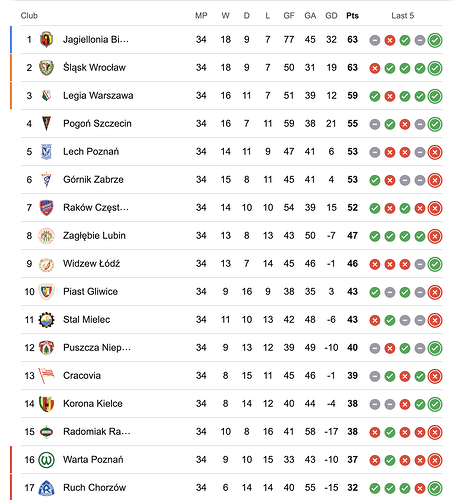Viewport: 463px width, 500px height.
Task: Open the Górnik Zabrze team link
Action: tap(93, 180)
